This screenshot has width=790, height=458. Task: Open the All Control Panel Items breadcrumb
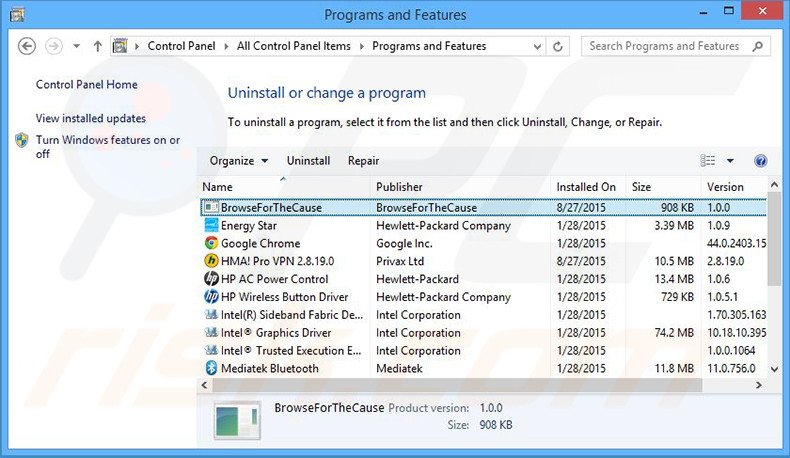(x=294, y=46)
